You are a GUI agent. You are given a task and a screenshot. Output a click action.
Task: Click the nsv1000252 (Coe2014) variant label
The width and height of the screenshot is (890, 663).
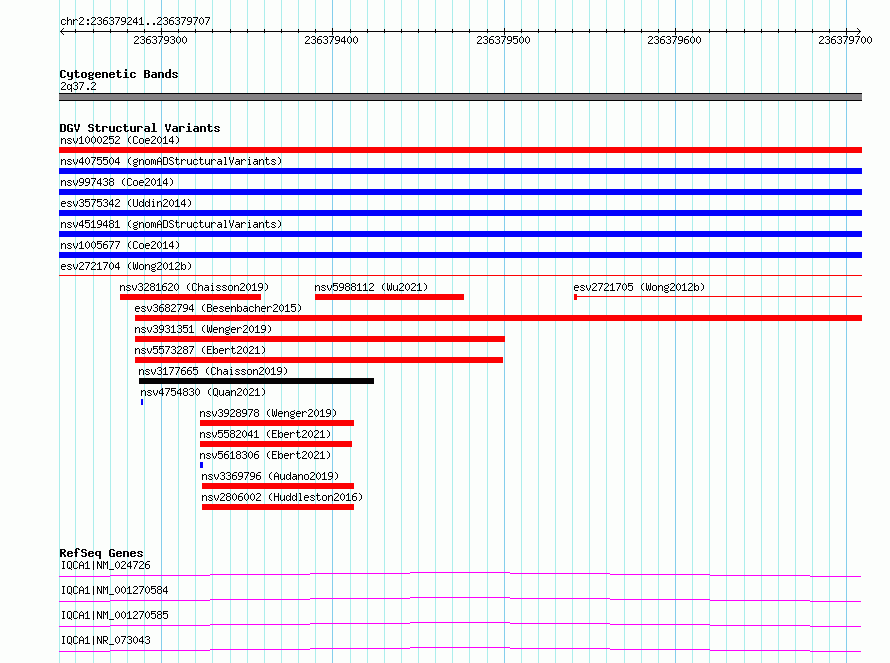tap(120, 140)
